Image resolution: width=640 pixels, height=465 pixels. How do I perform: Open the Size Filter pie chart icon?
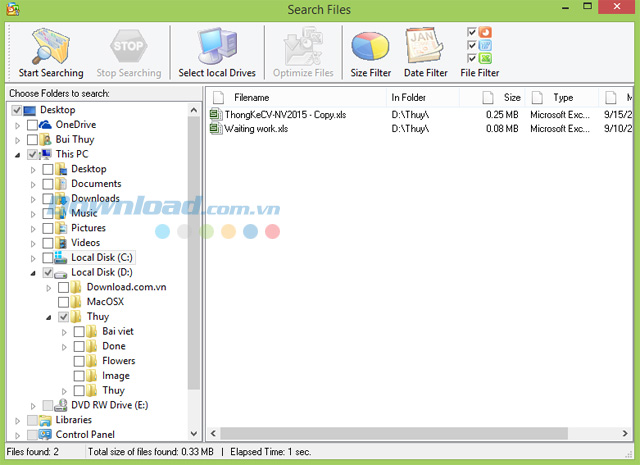click(370, 46)
